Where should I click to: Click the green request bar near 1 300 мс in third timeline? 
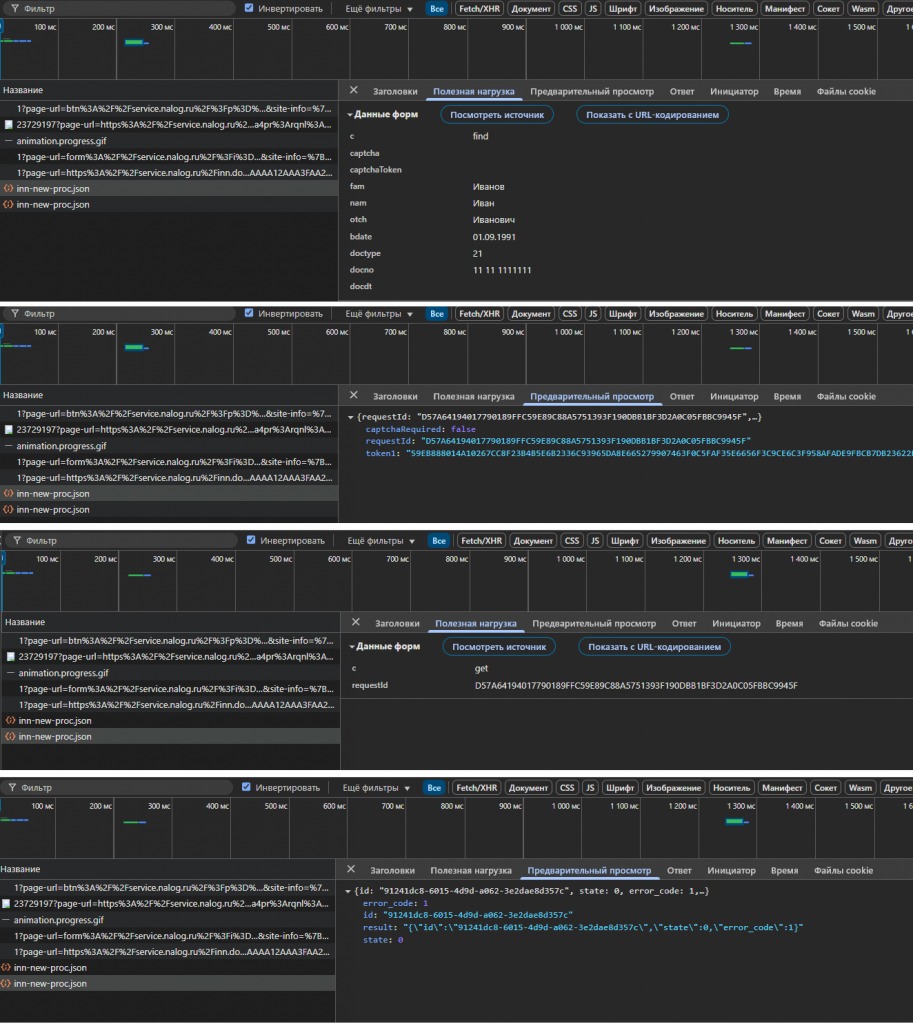click(x=739, y=574)
